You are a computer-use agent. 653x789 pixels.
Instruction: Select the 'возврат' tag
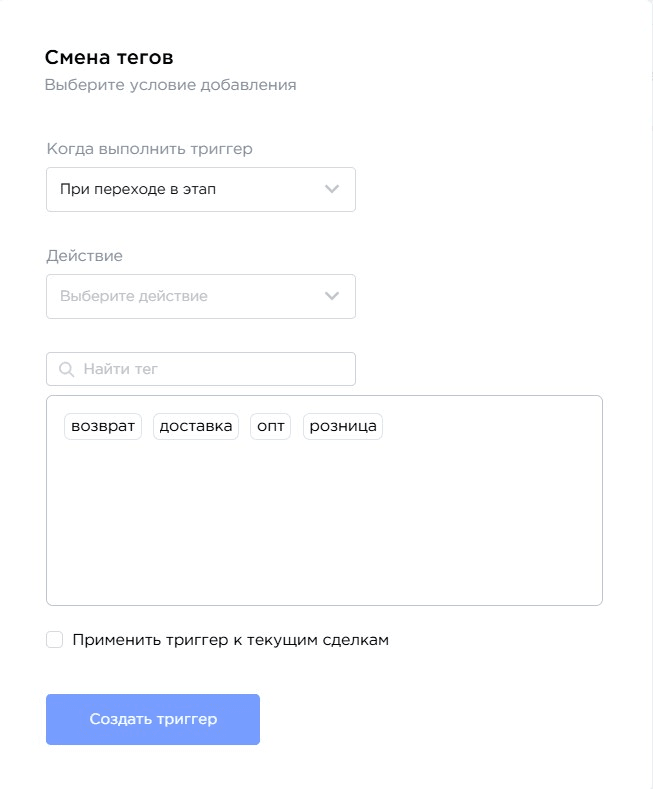103,426
